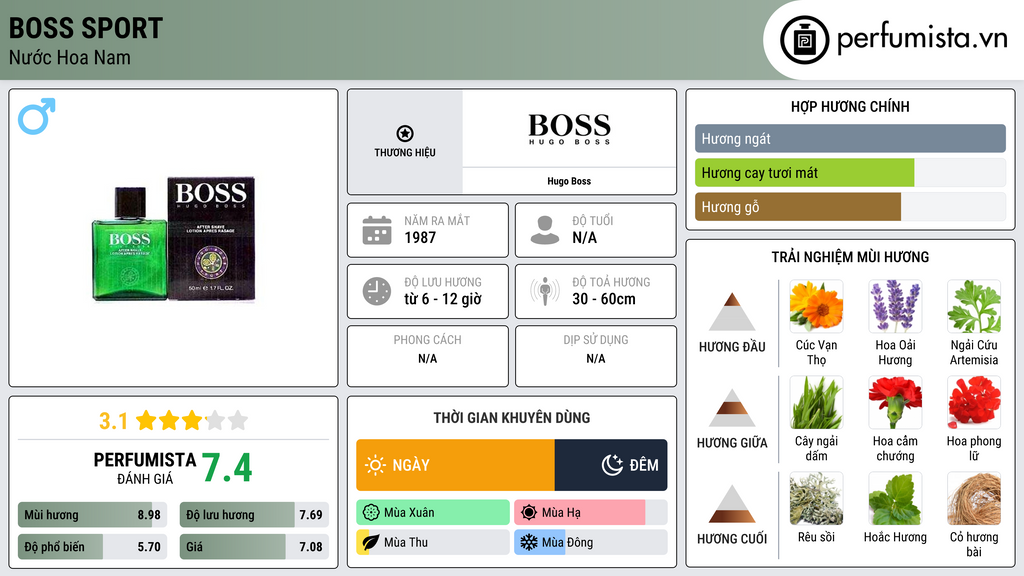The image size is (1024, 576).
Task: Click the clock icon for Độ lưu hương
Action: [x=376, y=291]
